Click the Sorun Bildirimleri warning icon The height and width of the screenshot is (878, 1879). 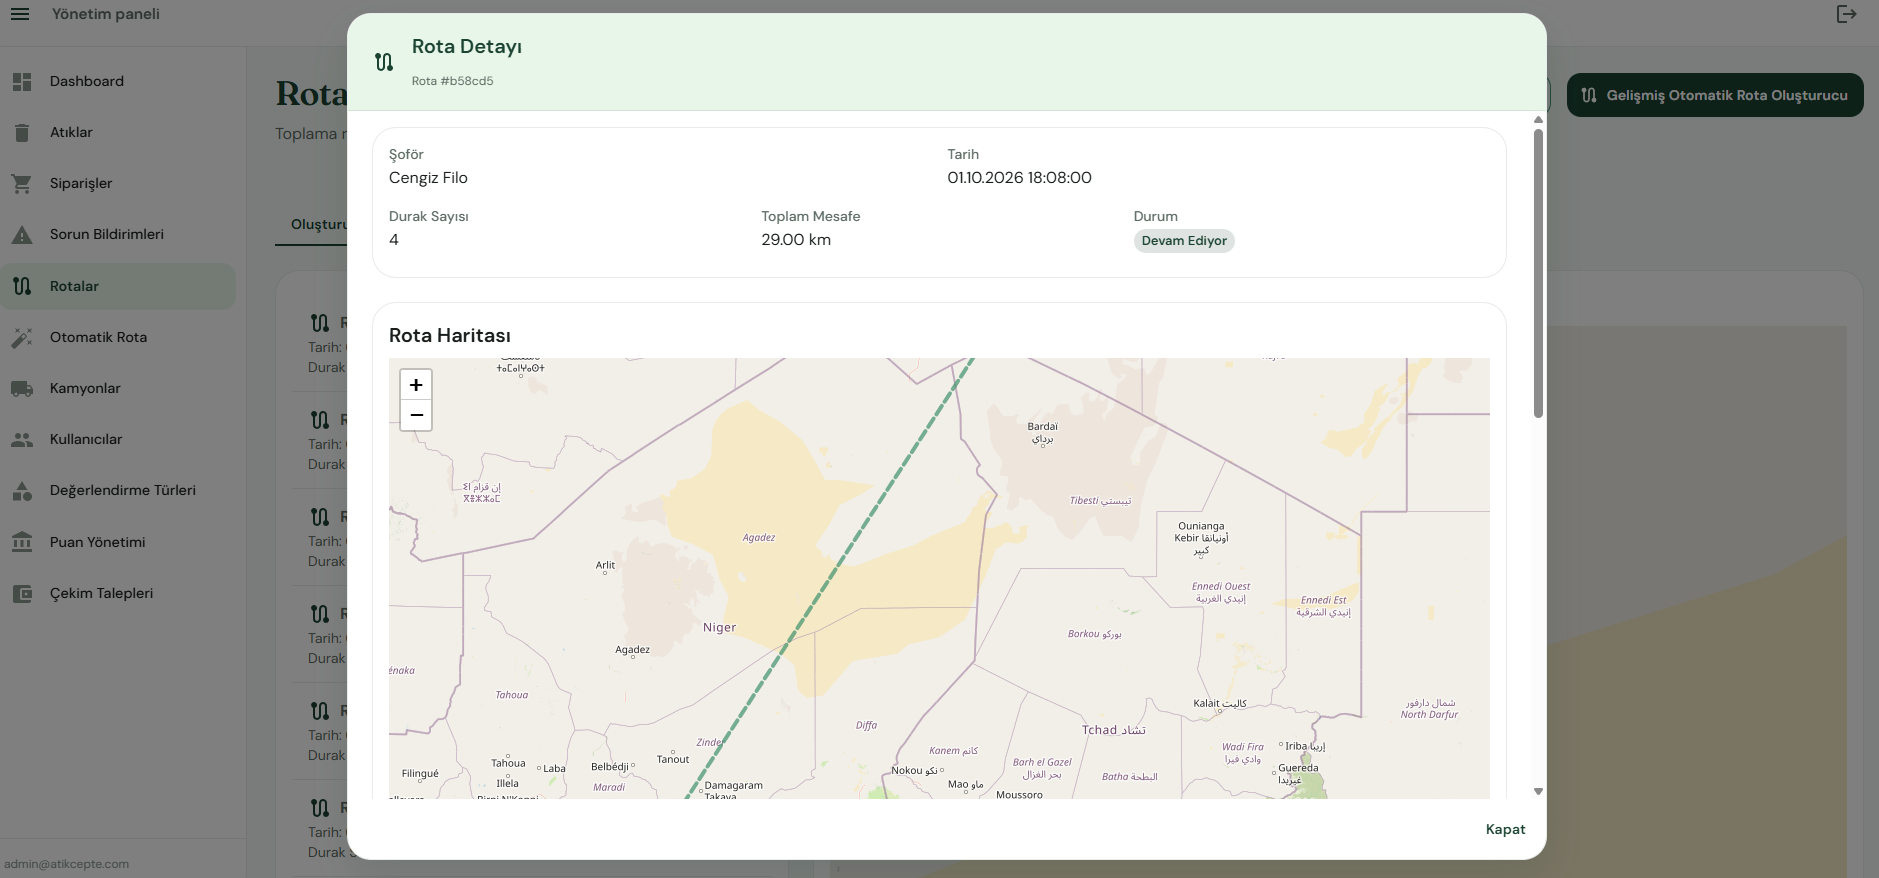coord(22,235)
